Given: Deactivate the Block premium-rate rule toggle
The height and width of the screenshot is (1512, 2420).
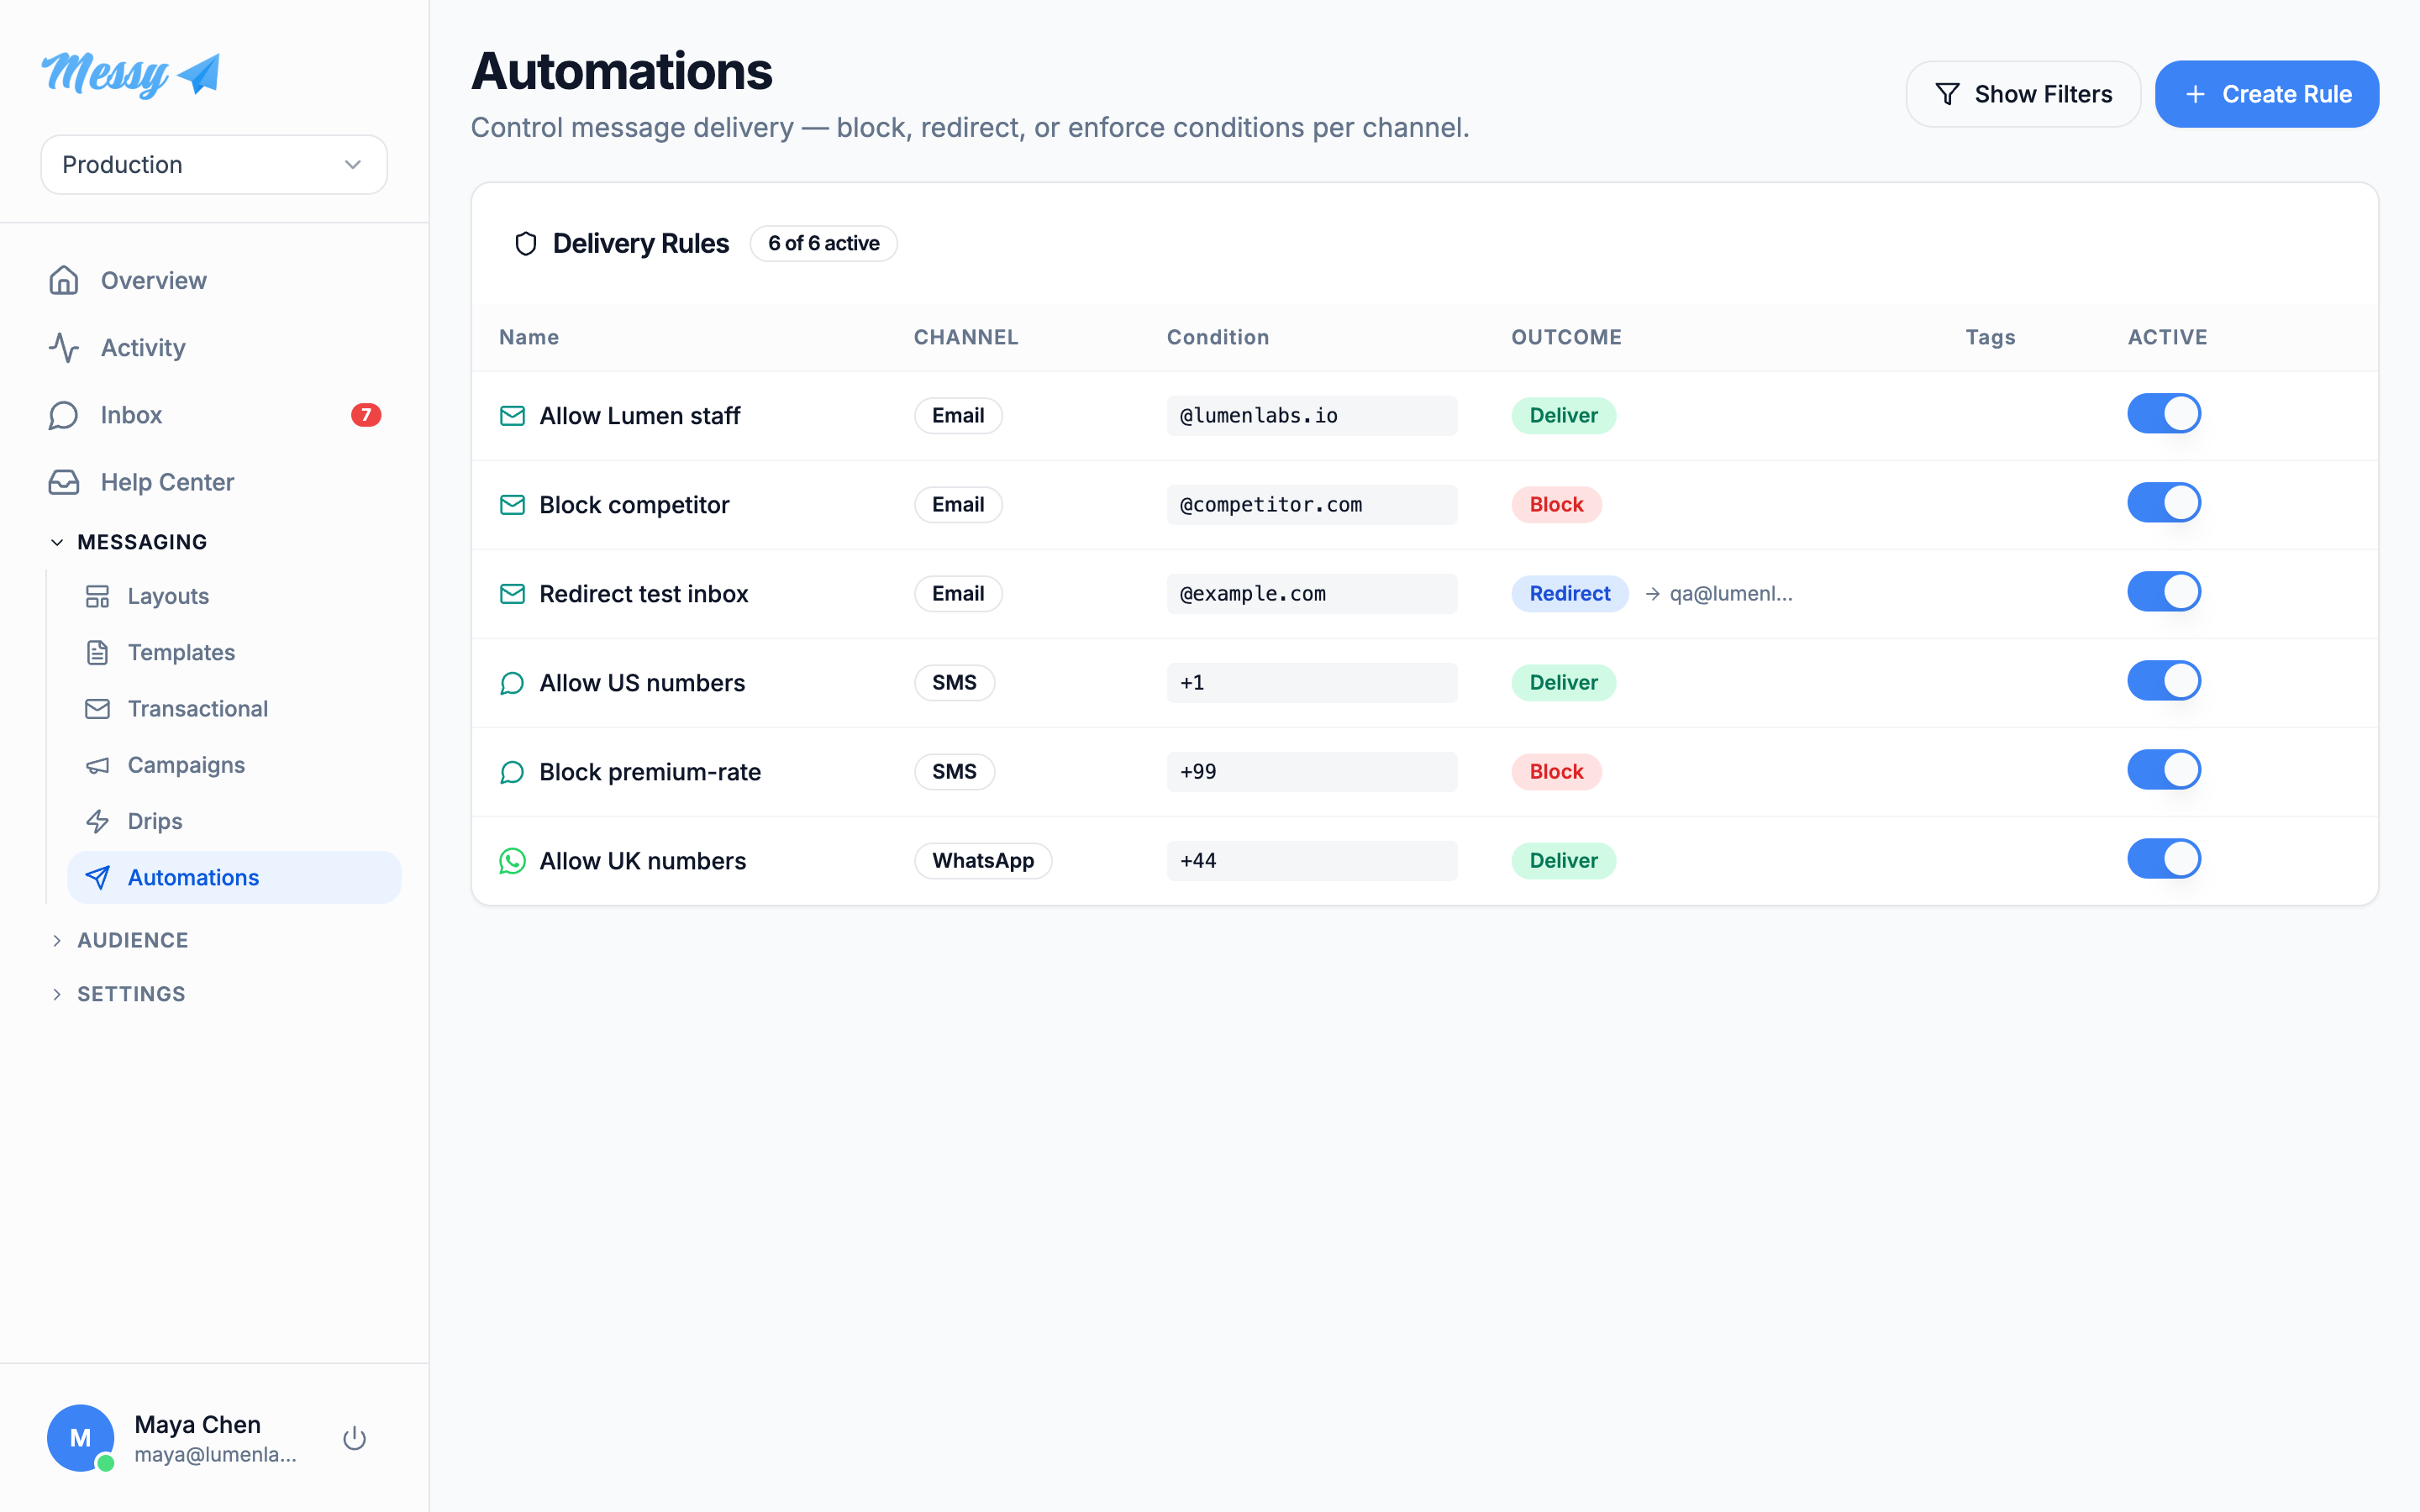Looking at the screenshot, I should [x=2164, y=770].
